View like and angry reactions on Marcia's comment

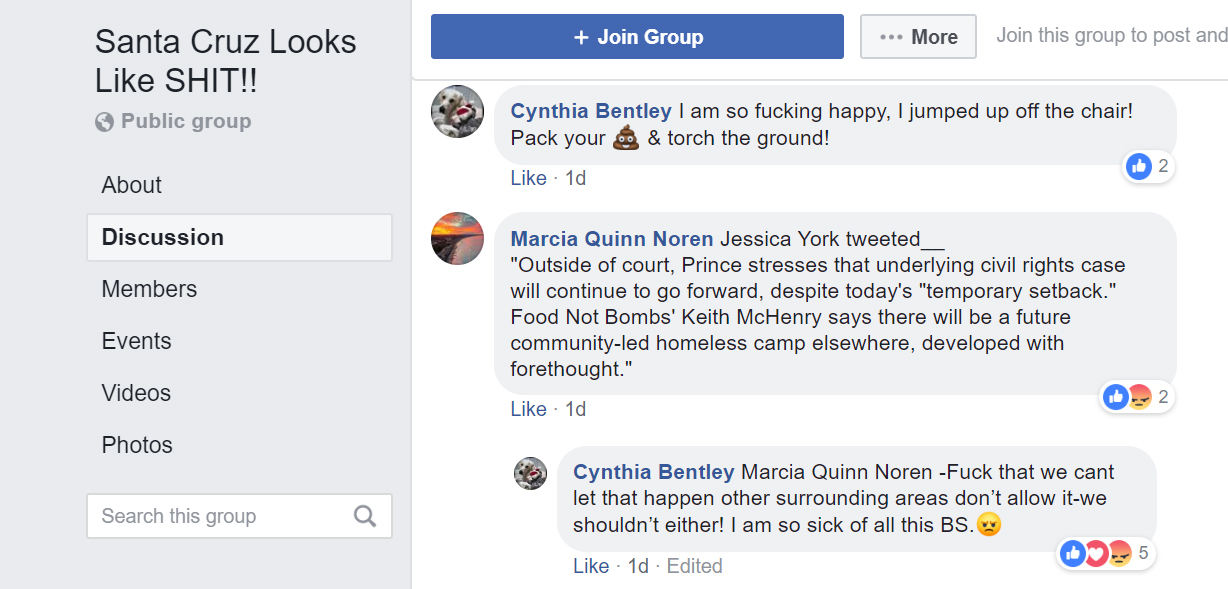(x=1136, y=397)
